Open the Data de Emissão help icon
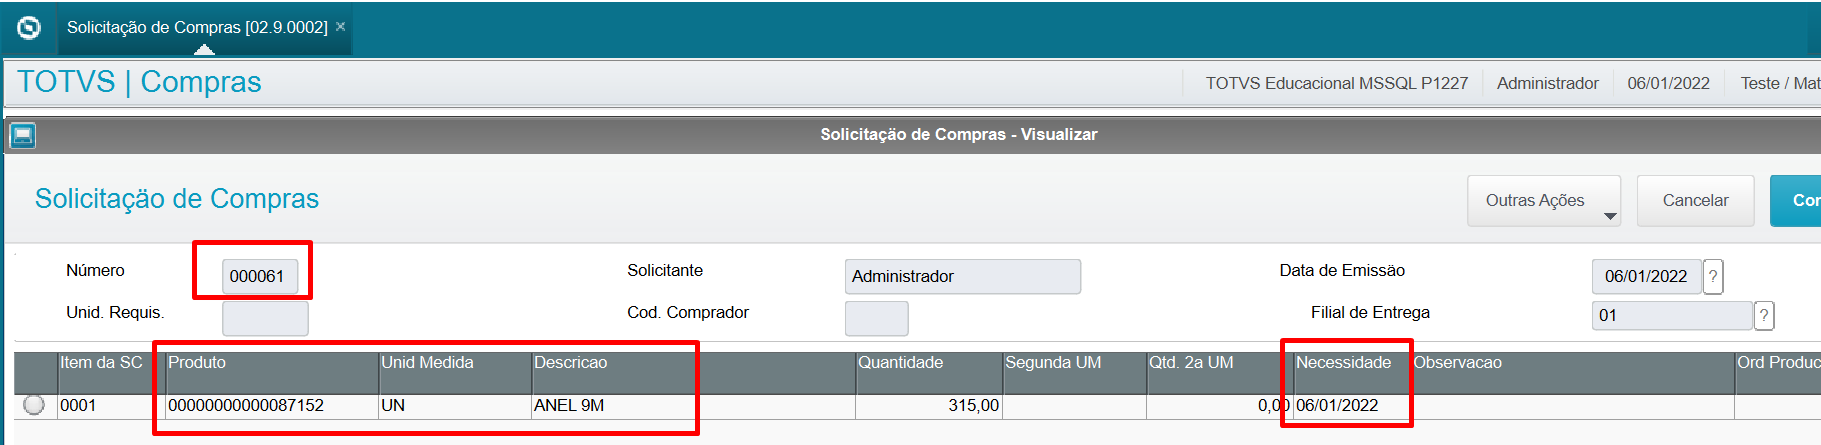This screenshot has height=445, width=1821. coord(1713,276)
